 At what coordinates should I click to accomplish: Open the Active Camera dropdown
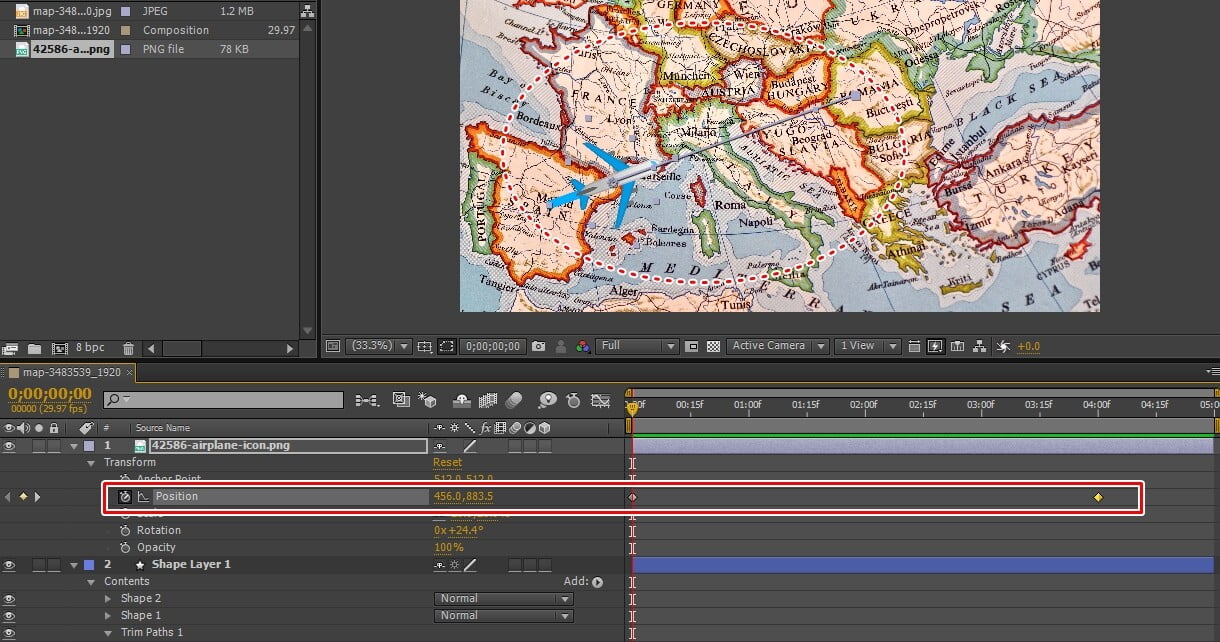[x=778, y=346]
